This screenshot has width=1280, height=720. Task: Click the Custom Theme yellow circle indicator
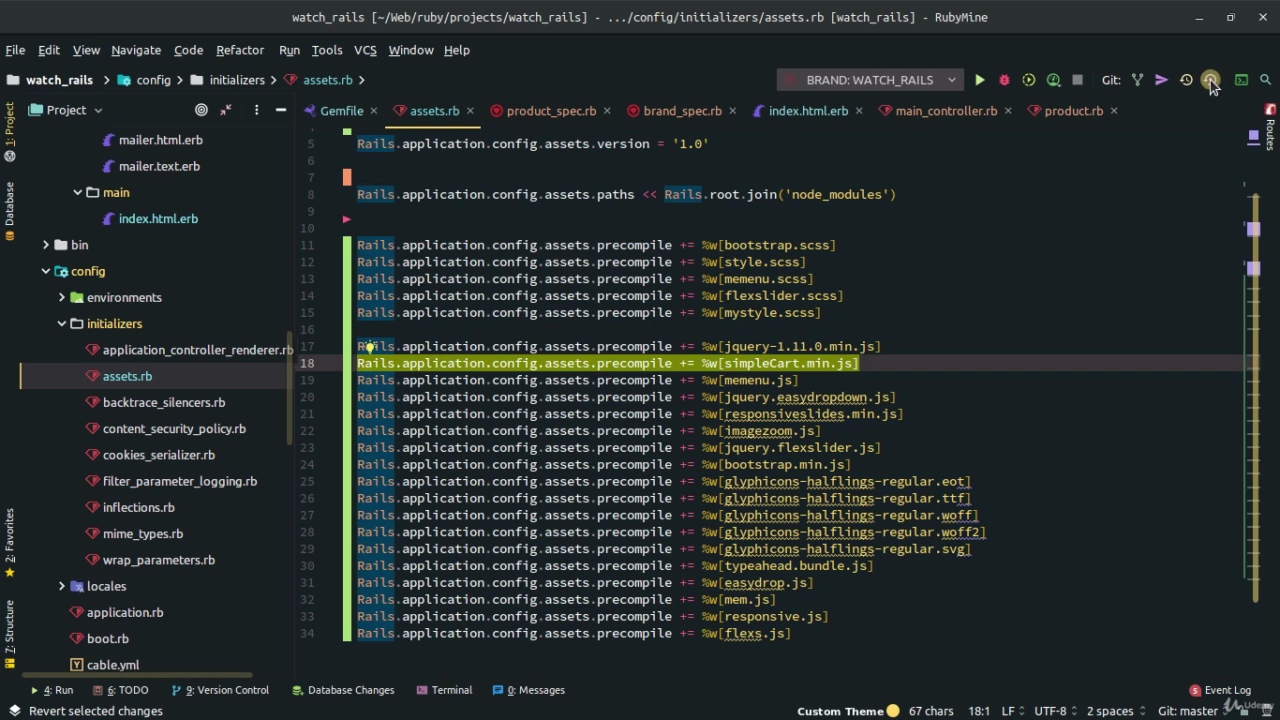893,711
